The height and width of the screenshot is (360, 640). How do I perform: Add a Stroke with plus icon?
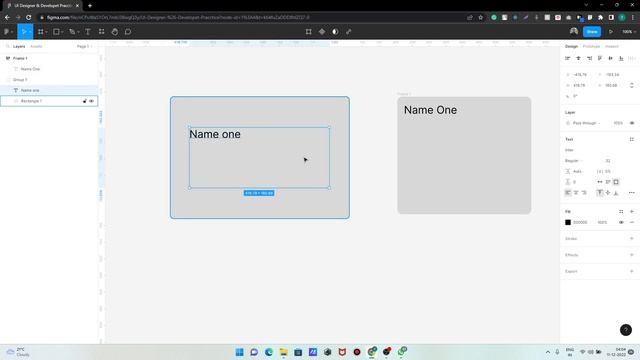click(632, 238)
